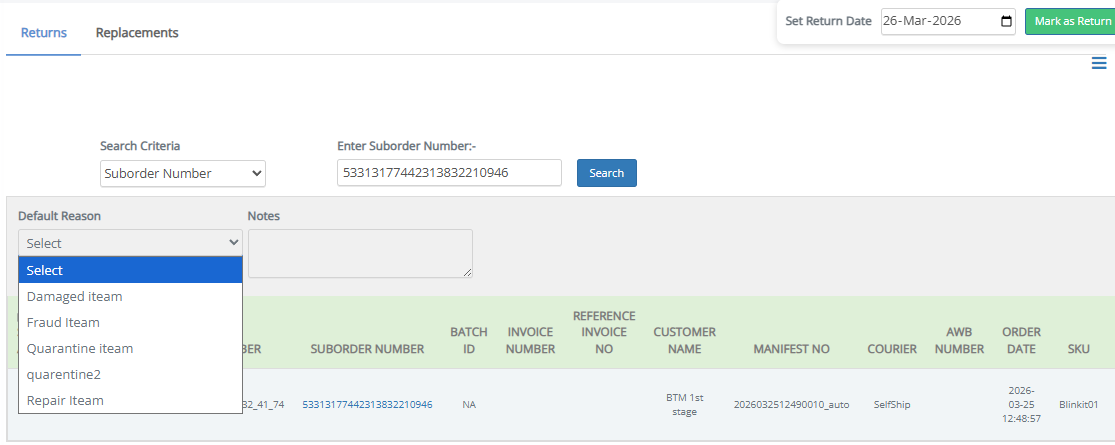This screenshot has width=1115, height=445.
Task: Open the Search Criteria dropdown
Action: pos(183,173)
